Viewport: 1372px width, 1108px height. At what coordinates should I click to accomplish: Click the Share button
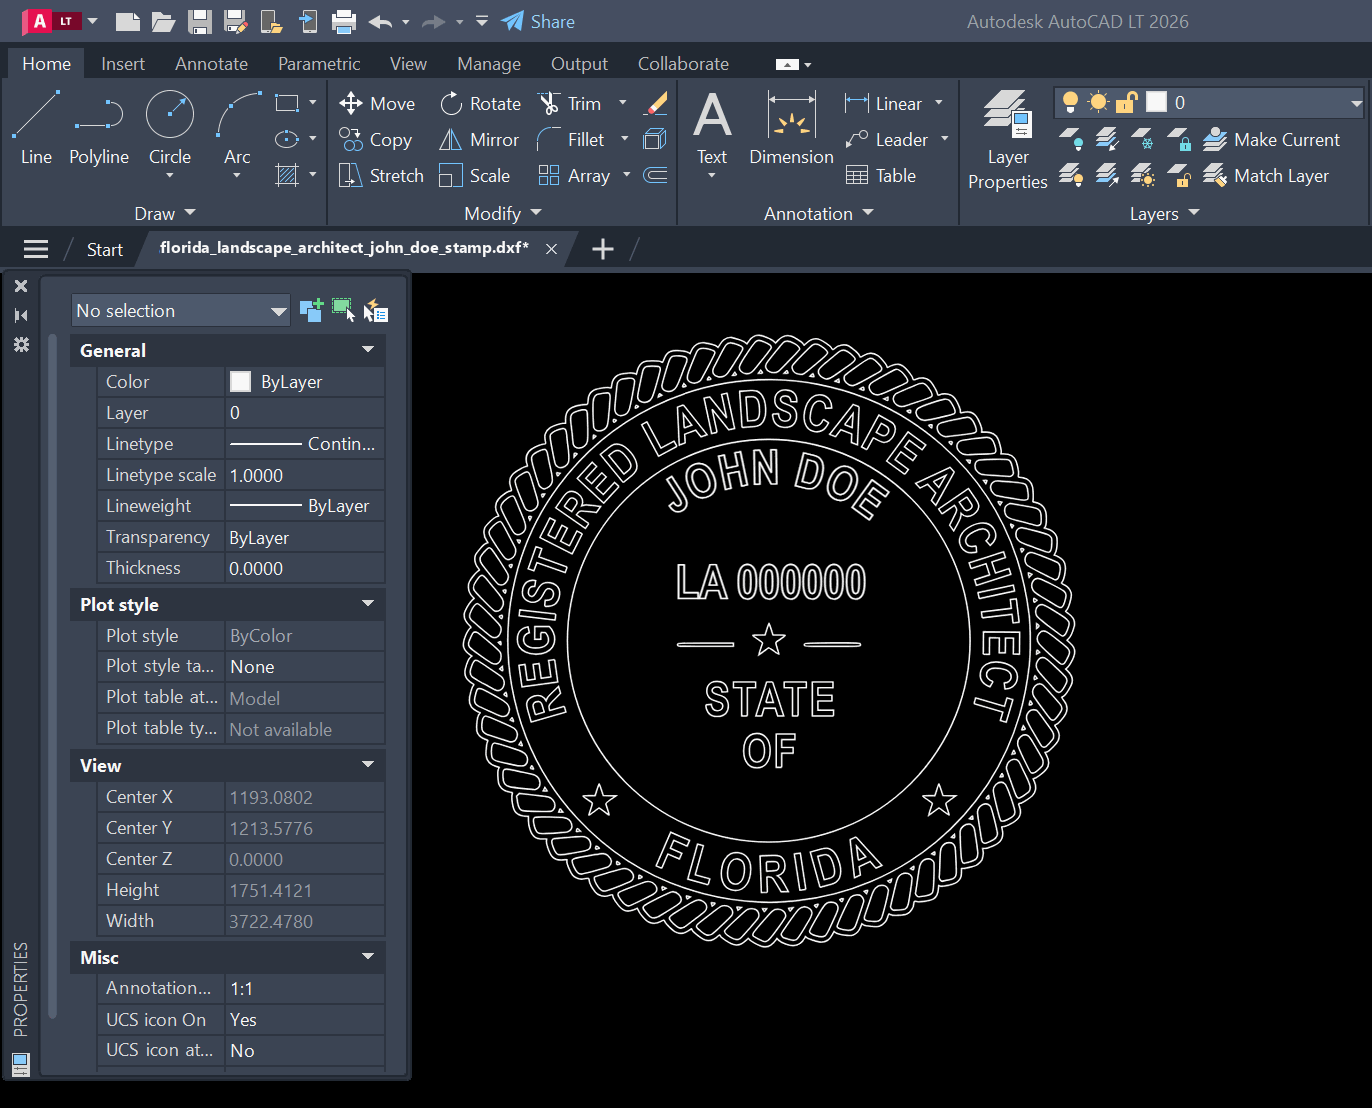tap(538, 21)
